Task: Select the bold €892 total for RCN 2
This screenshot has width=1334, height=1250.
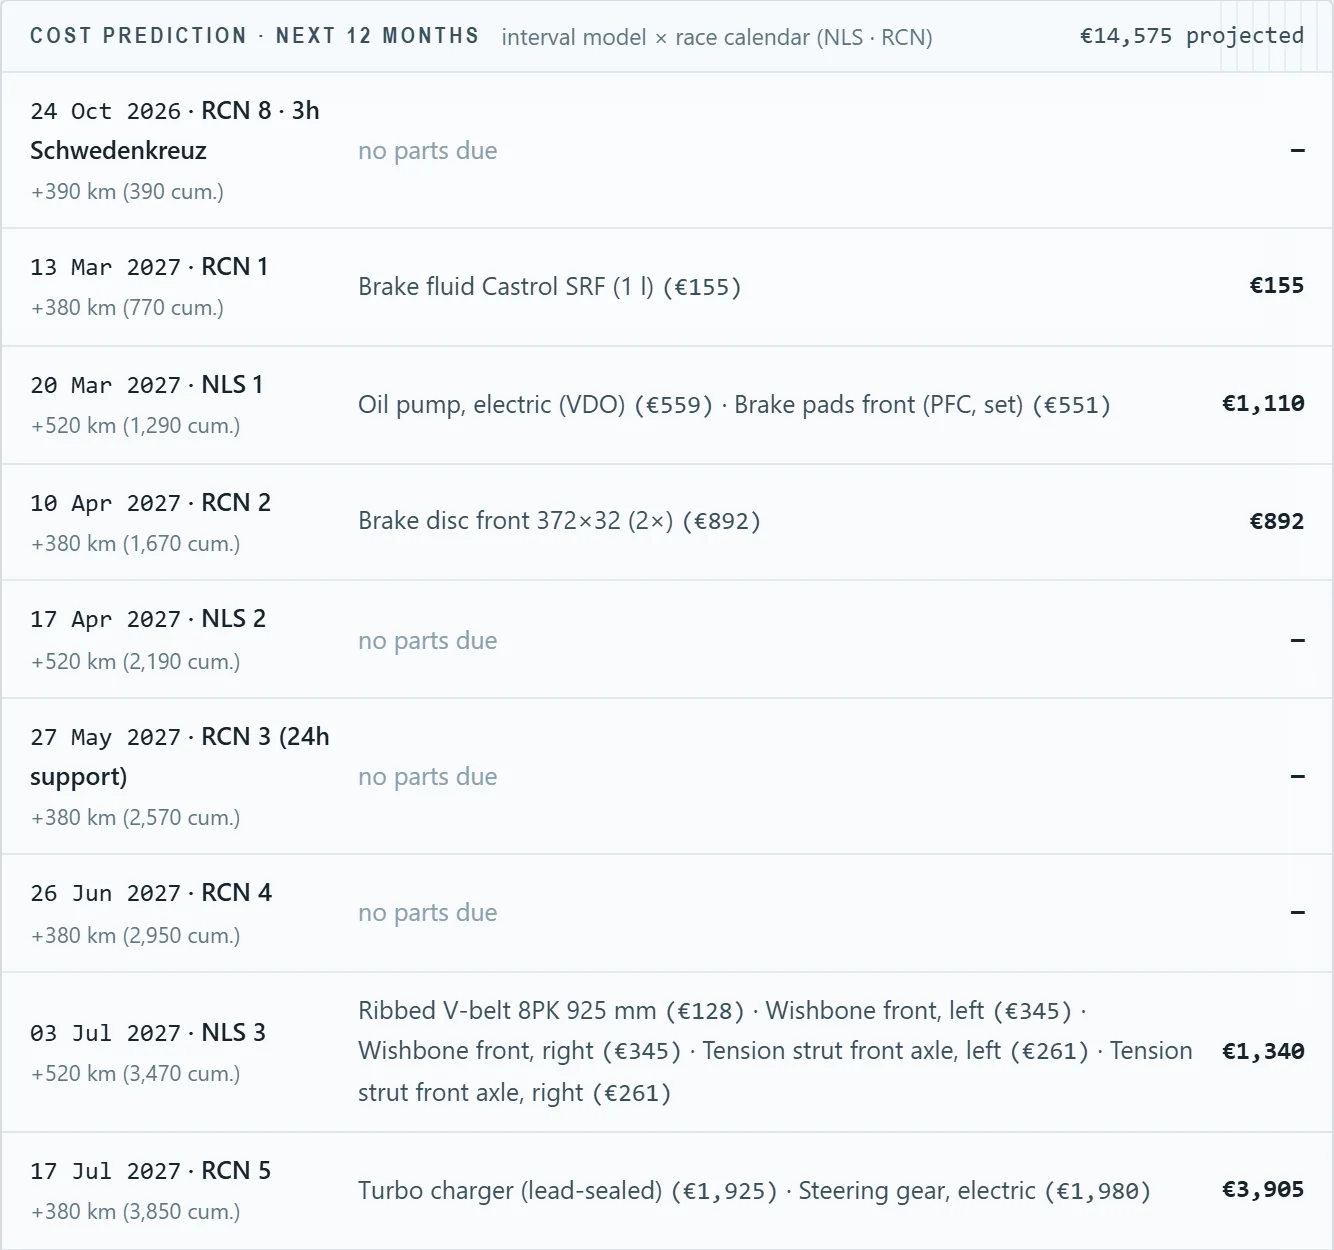Action: [1277, 522]
